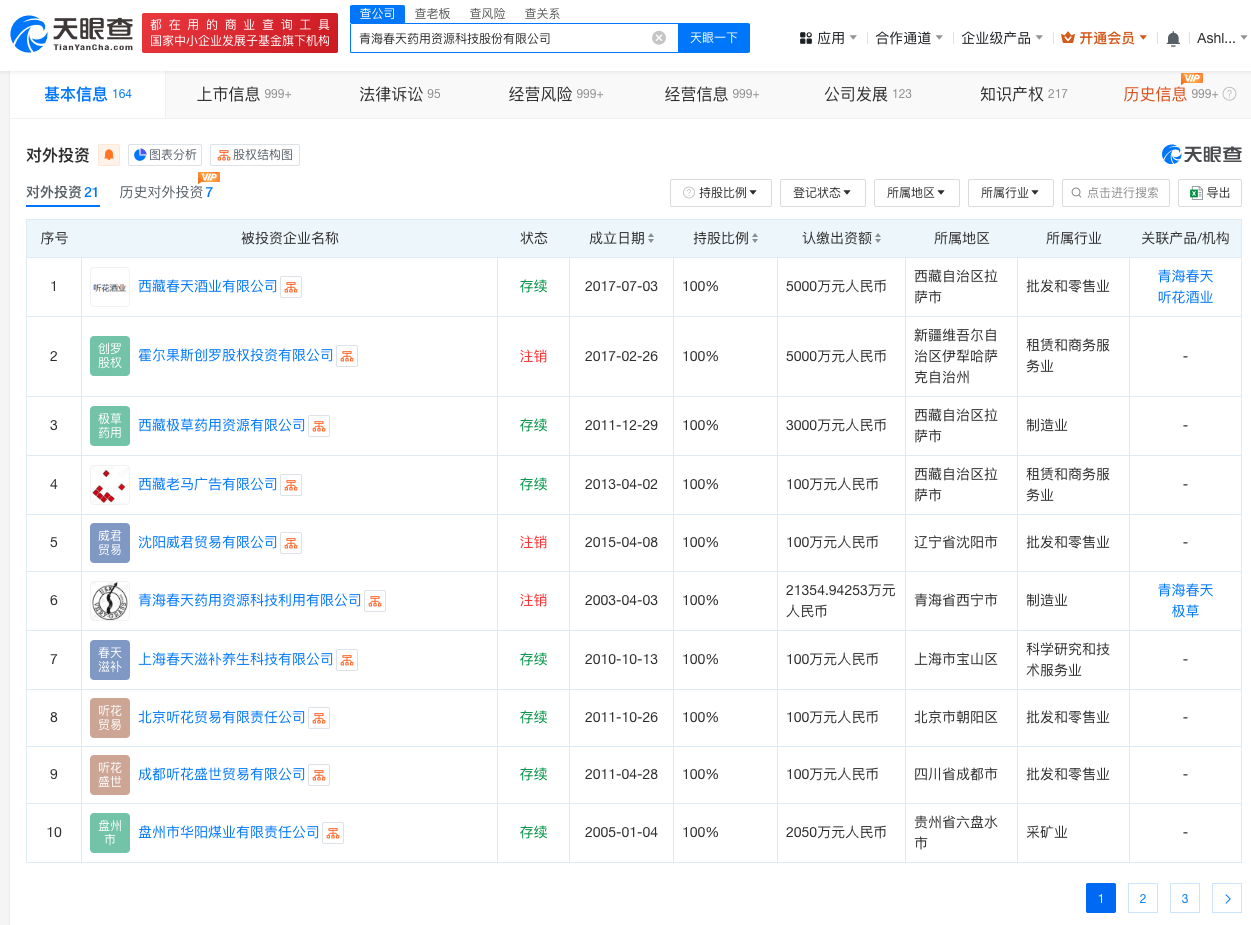Open the 持股比例 filter dropdown
The image size is (1251, 925).
click(x=720, y=192)
